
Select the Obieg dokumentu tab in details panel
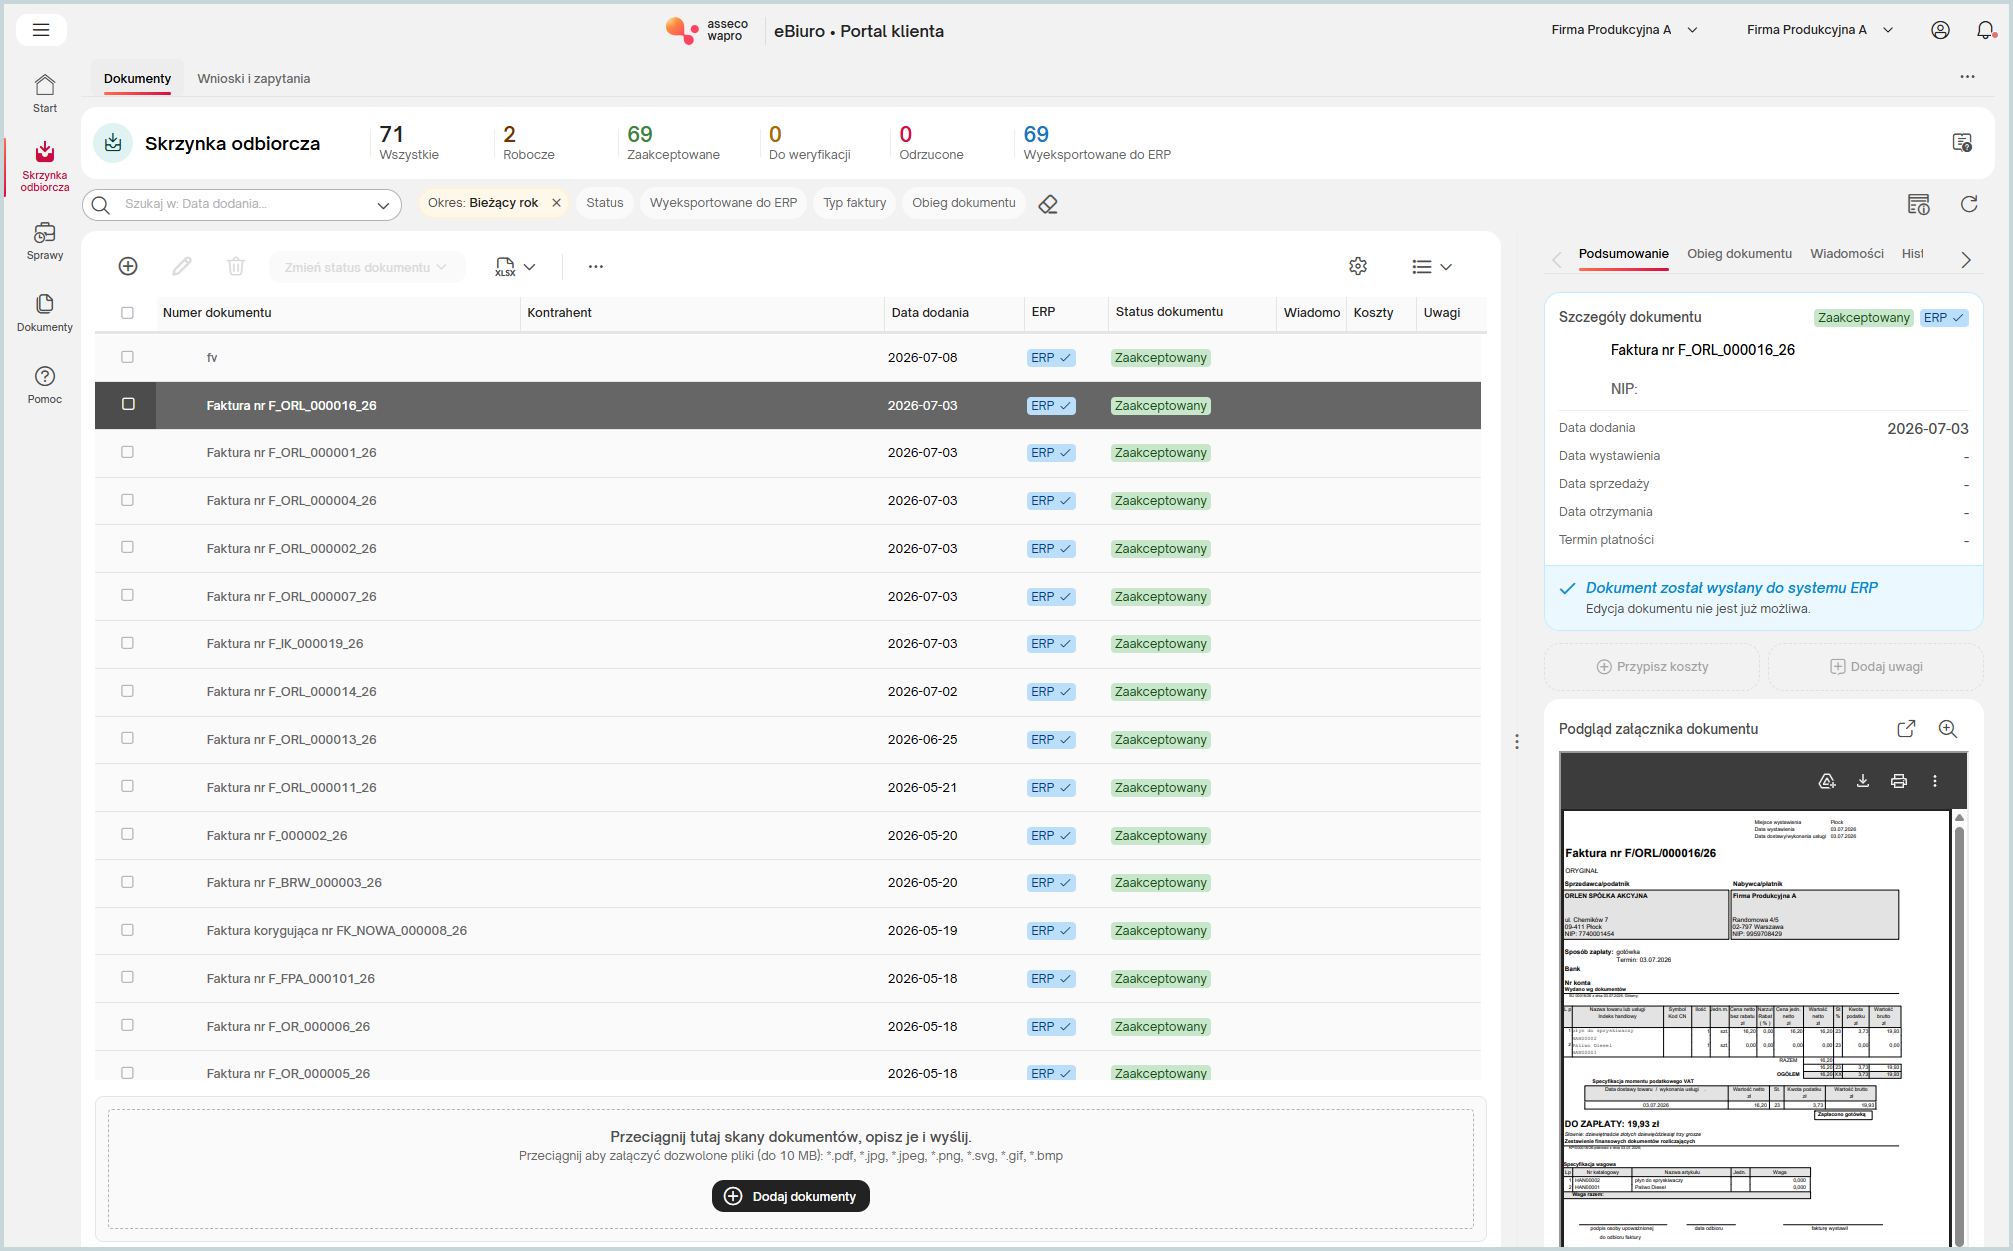[x=1739, y=254]
